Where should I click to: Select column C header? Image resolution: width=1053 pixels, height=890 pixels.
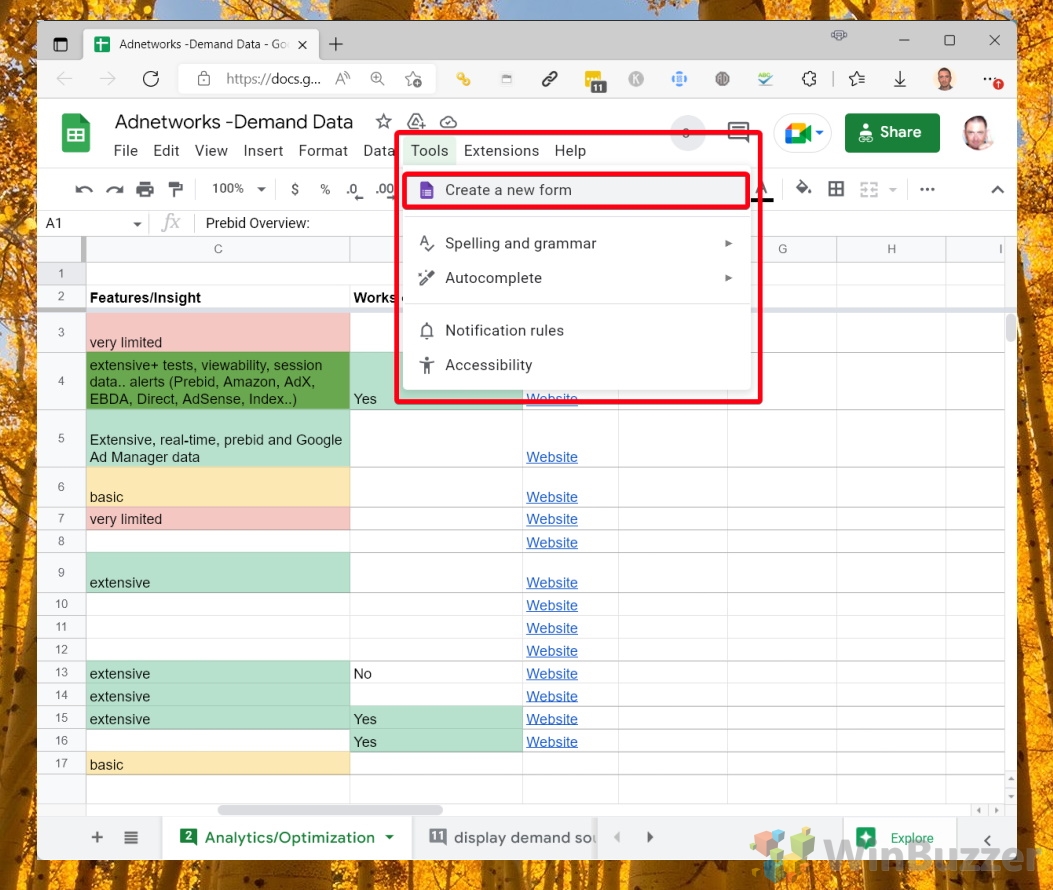(x=218, y=249)
